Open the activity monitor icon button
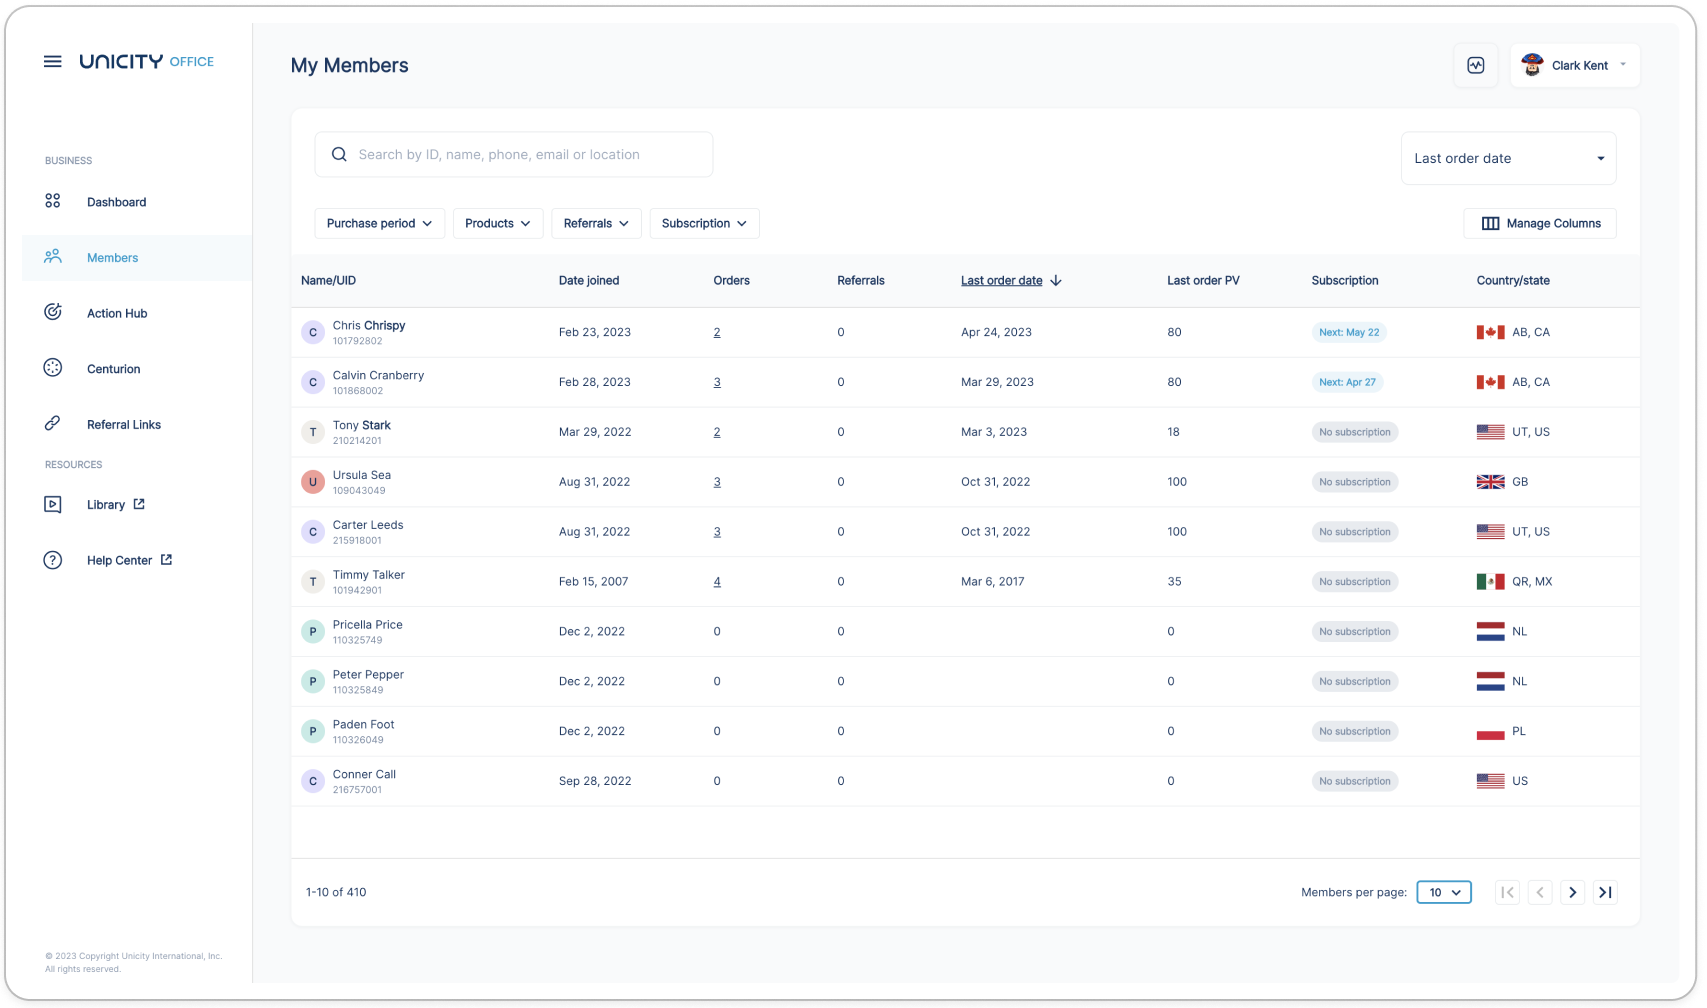 coord(1475,66)
